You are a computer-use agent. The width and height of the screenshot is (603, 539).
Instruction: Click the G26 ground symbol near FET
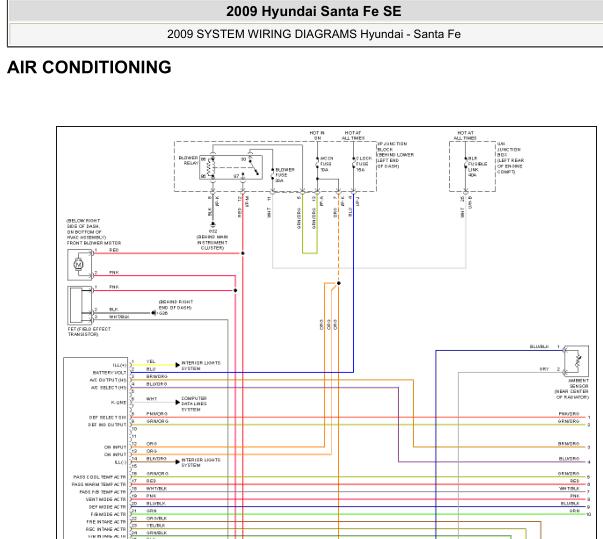pos(154,313)
